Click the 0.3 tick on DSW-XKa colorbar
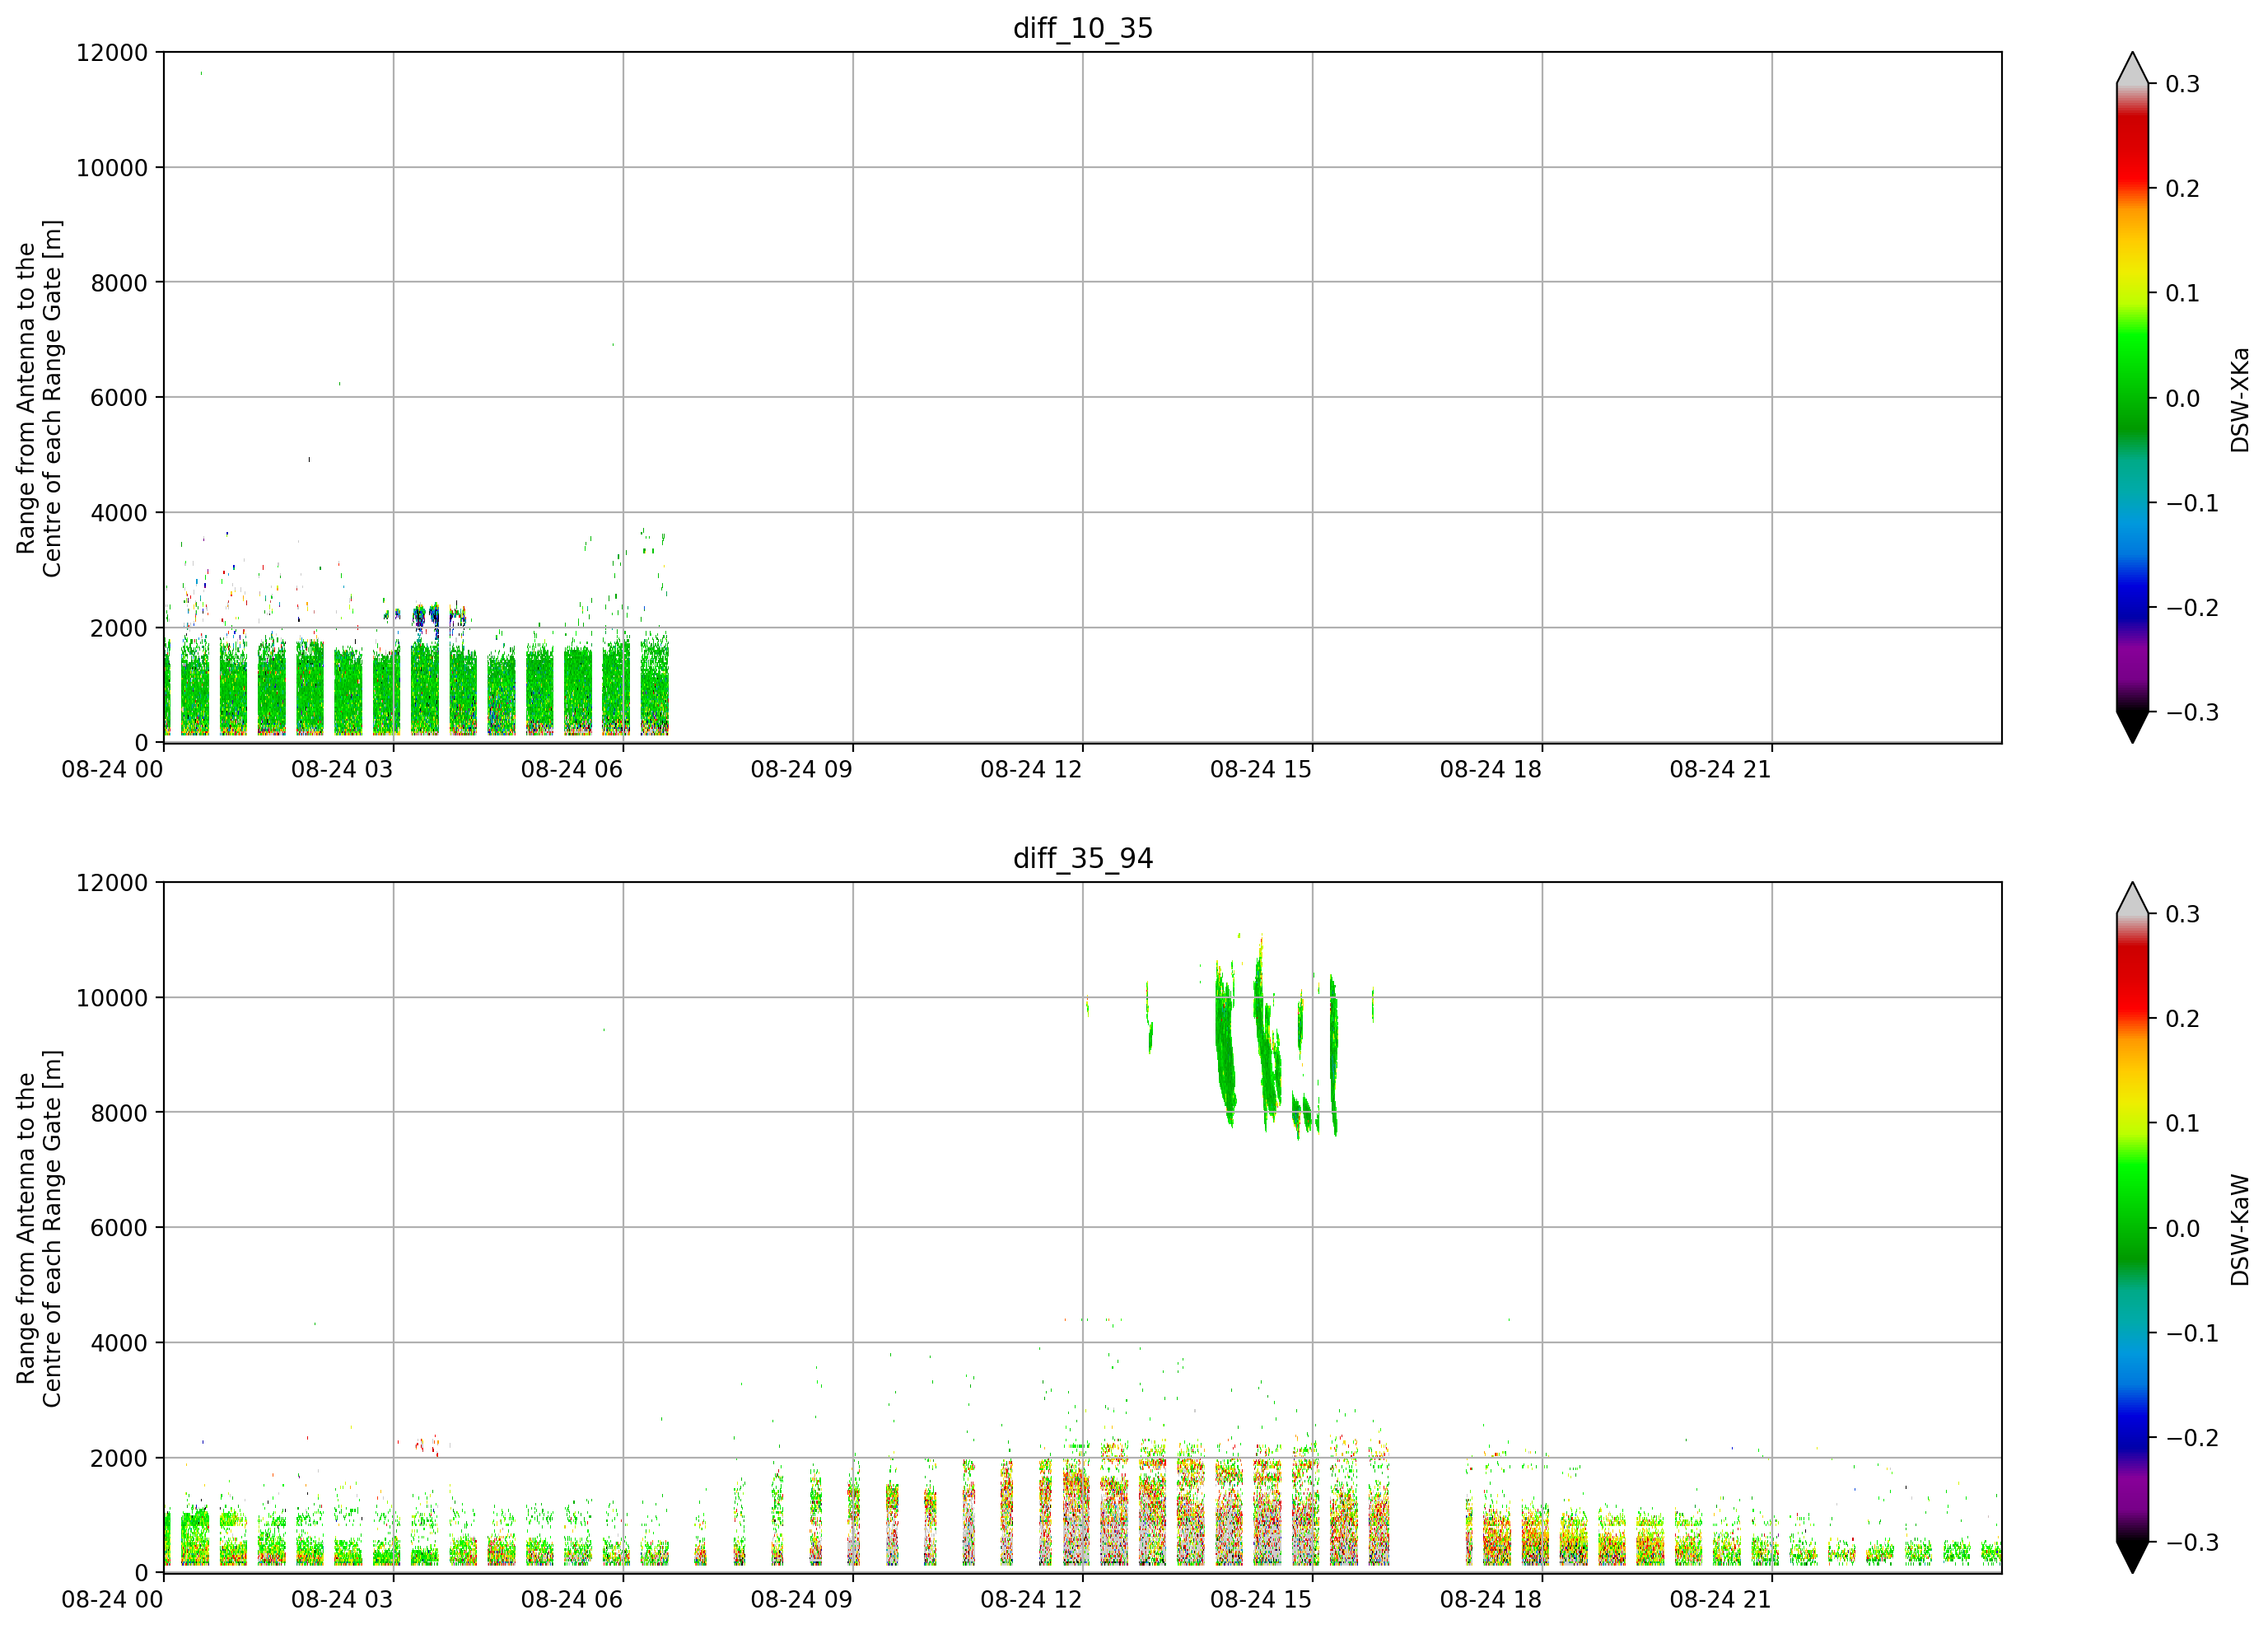Screen dimensions: 2268x1629 tap(2183, 84)
